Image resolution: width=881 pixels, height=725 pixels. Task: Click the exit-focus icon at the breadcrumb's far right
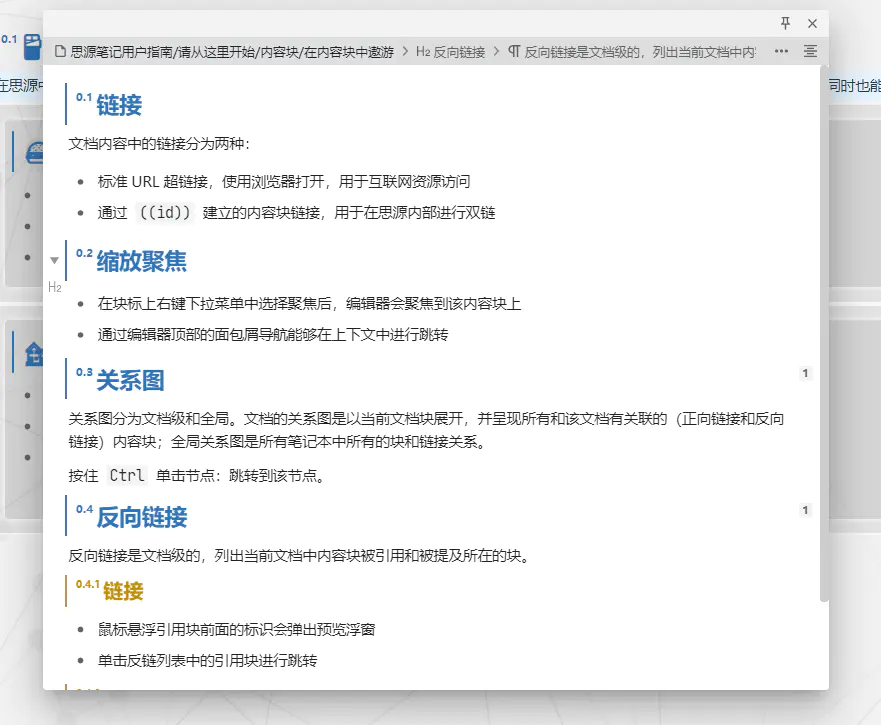coord(810,51)
